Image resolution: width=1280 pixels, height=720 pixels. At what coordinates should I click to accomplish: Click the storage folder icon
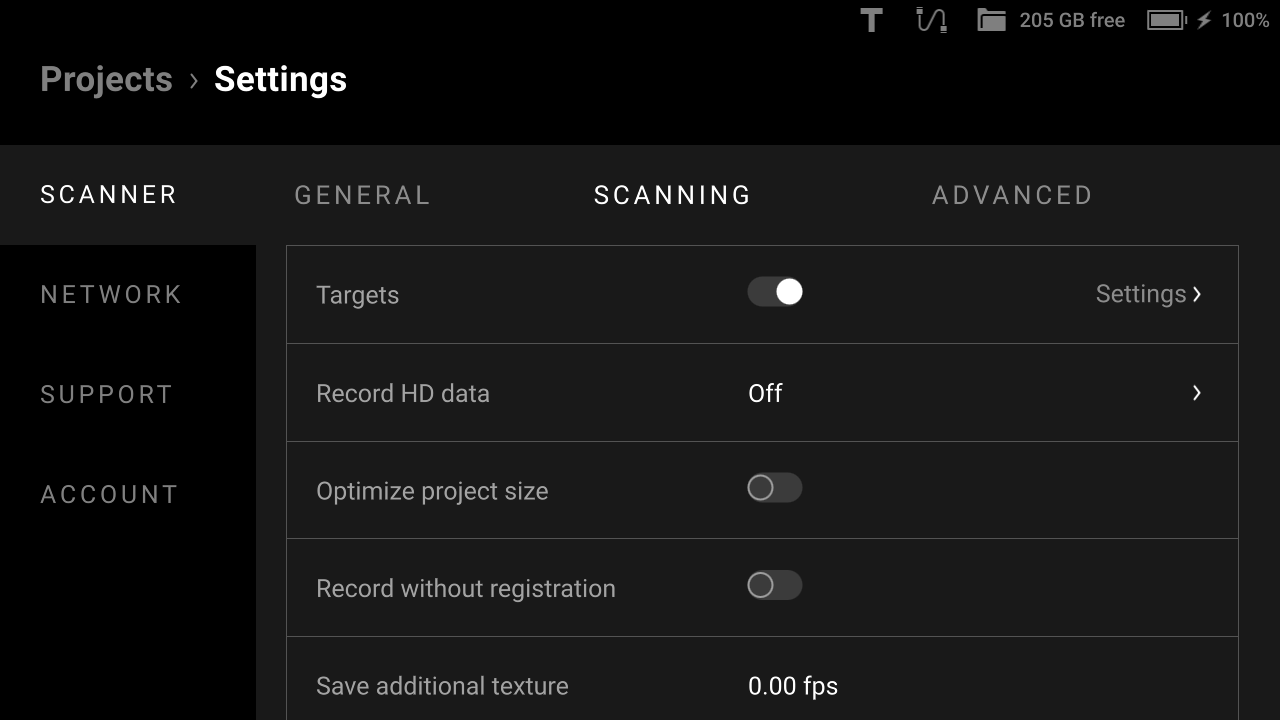tap(991, 20)
